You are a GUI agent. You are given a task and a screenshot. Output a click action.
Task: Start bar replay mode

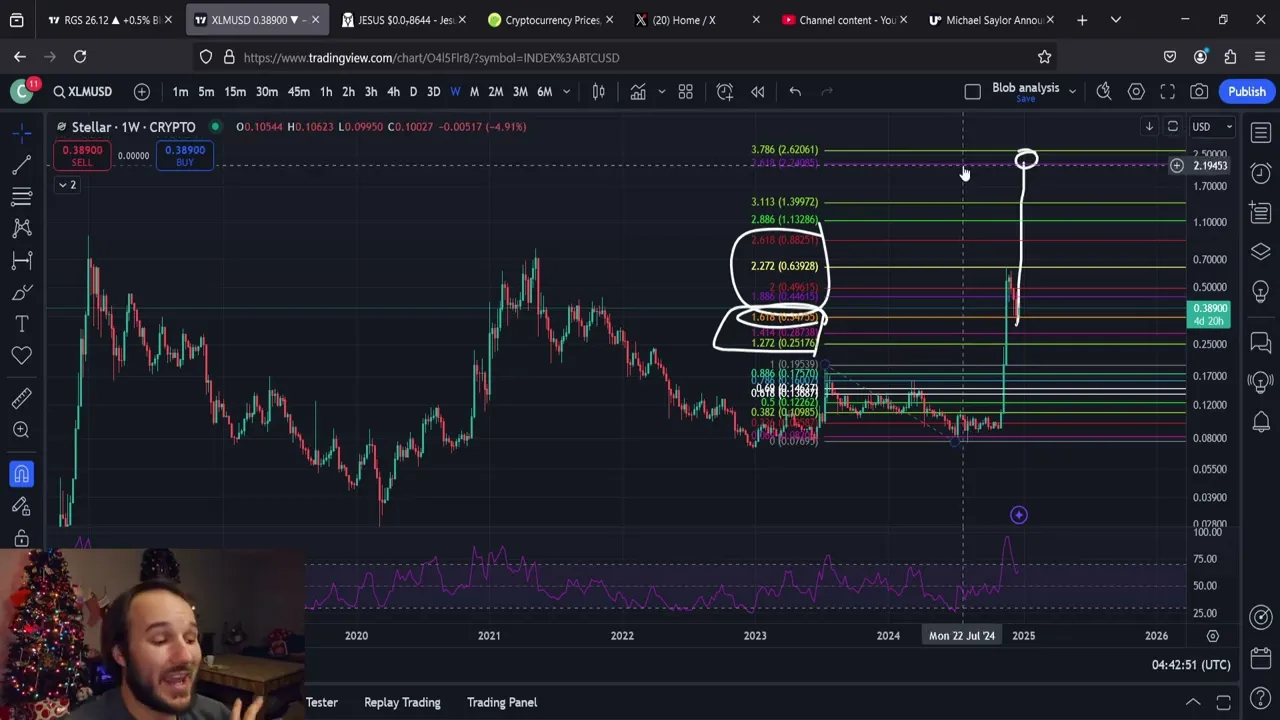[758, 92]
